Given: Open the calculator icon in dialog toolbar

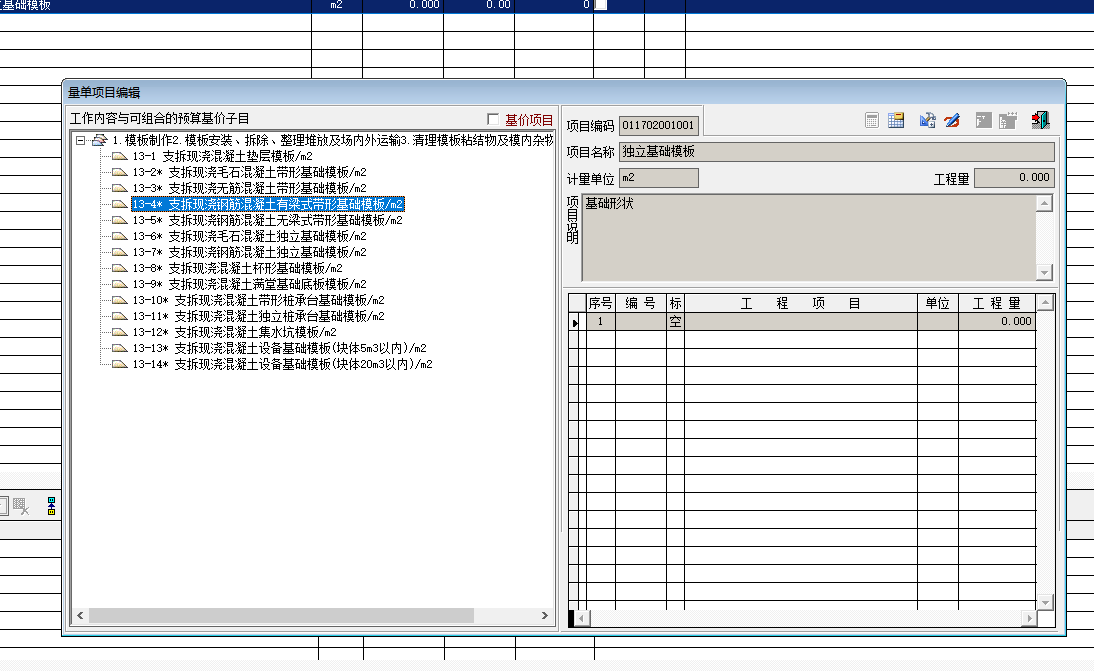Looking at the screenshot, I should coord(871,120).
